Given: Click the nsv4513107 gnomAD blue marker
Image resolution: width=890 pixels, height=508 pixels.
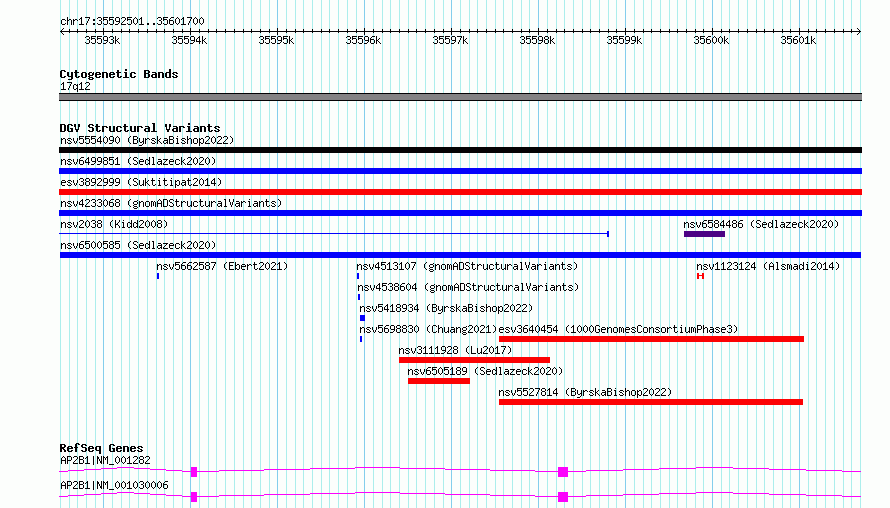Looking at the screenshot, I should coord(358,276).
